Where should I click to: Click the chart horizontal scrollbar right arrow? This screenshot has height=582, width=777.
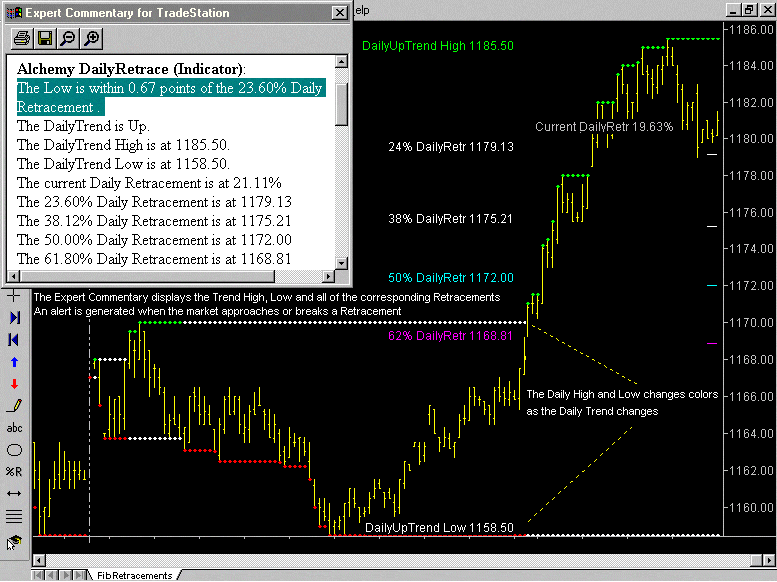(770, 561)
